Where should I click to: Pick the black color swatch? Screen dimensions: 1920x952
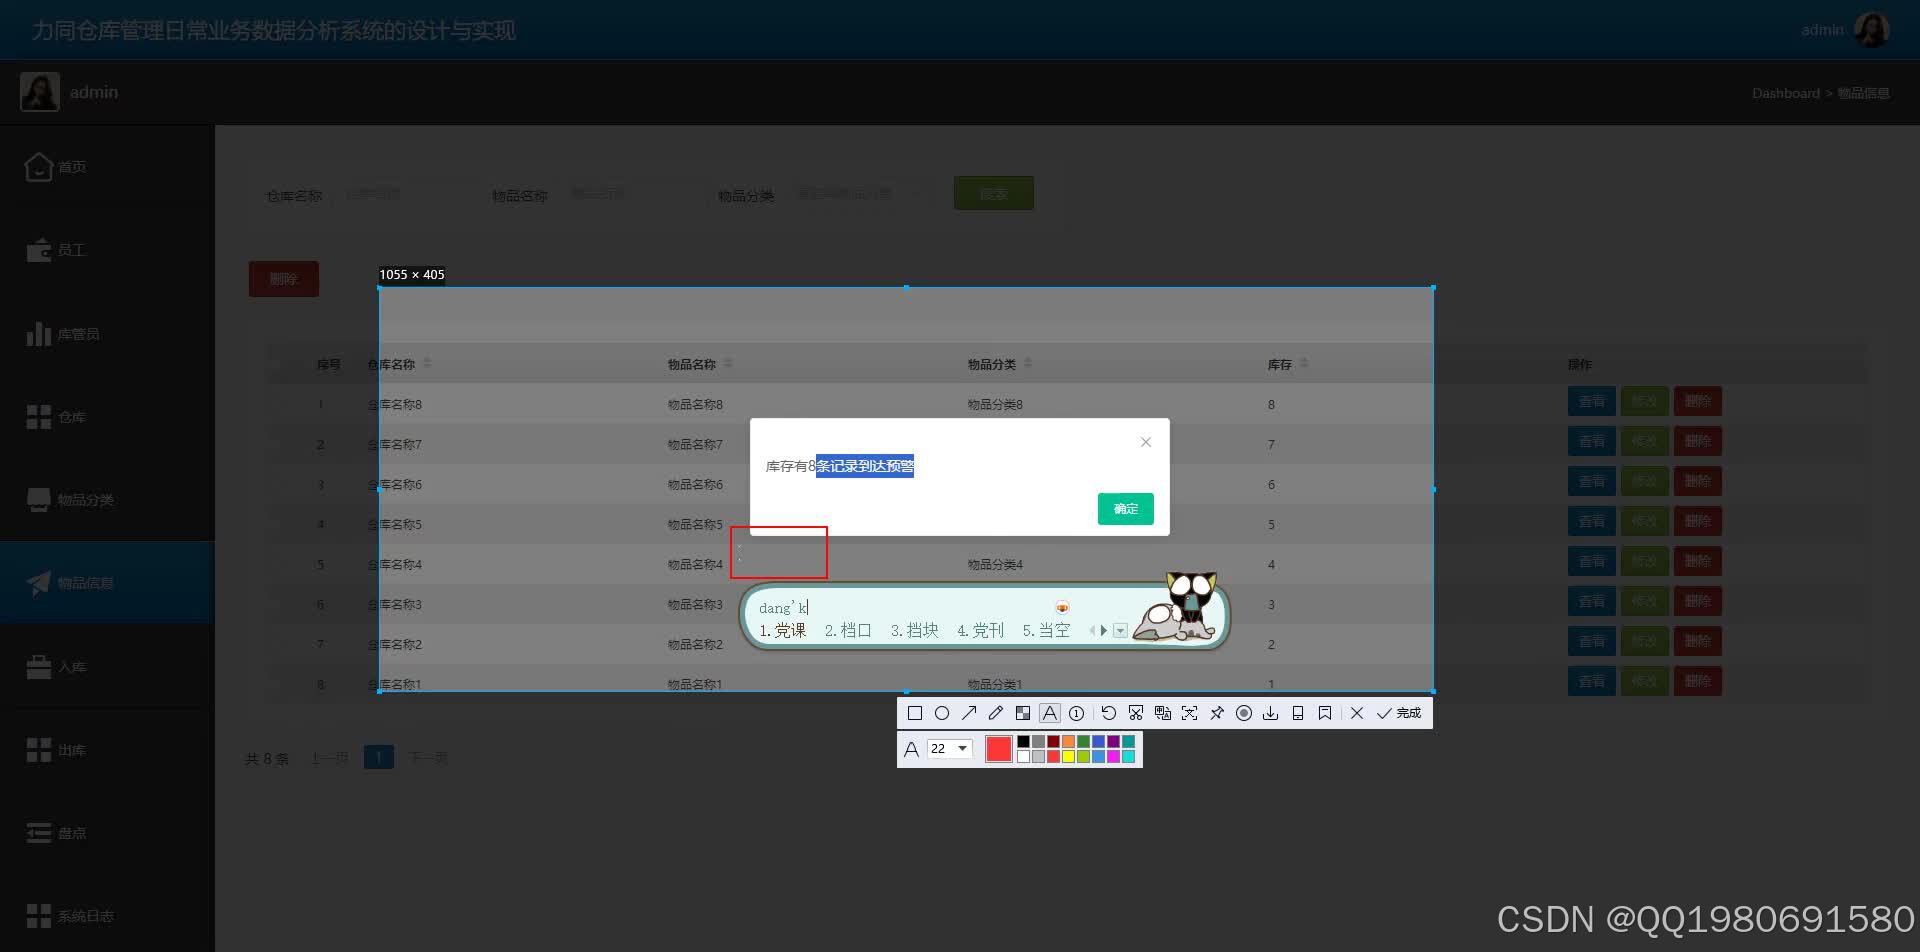coord(1023,742)
